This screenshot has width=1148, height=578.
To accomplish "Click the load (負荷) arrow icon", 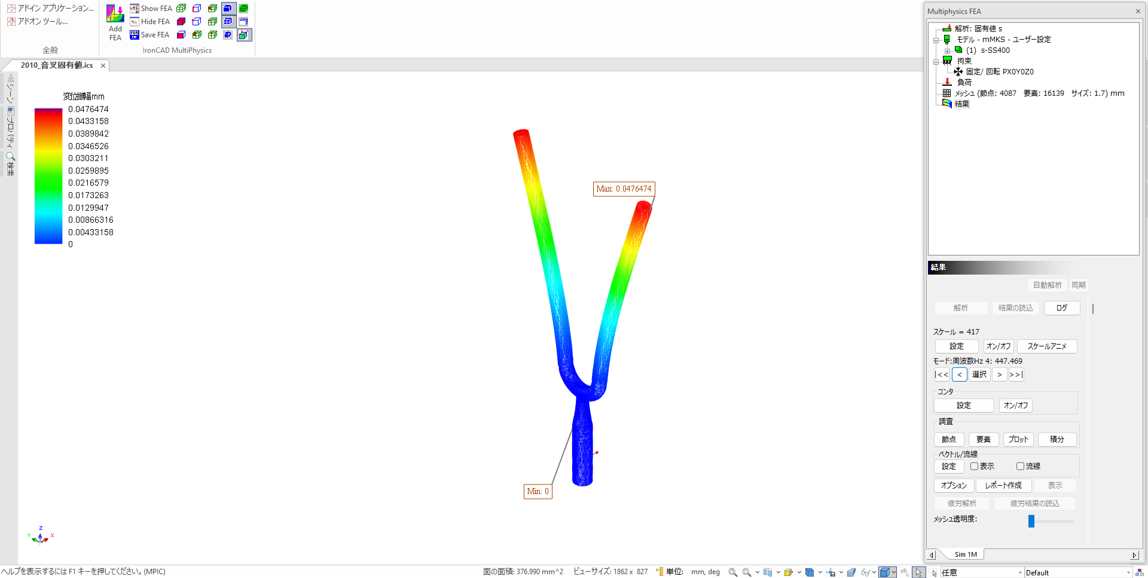I will 948,83.
